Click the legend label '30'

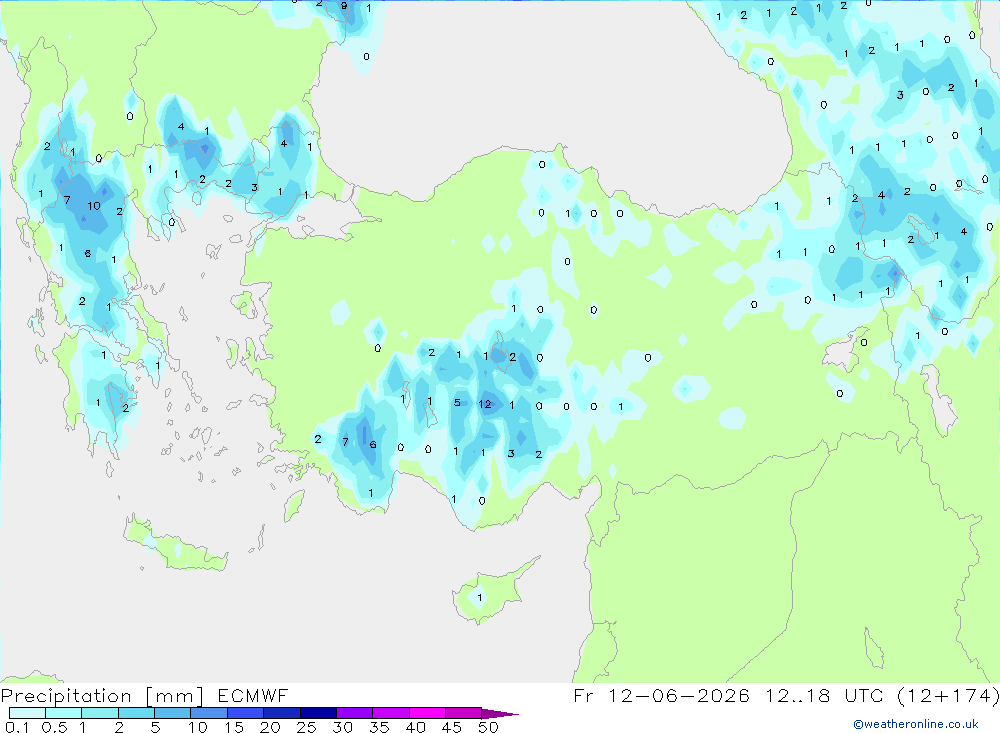343,727
